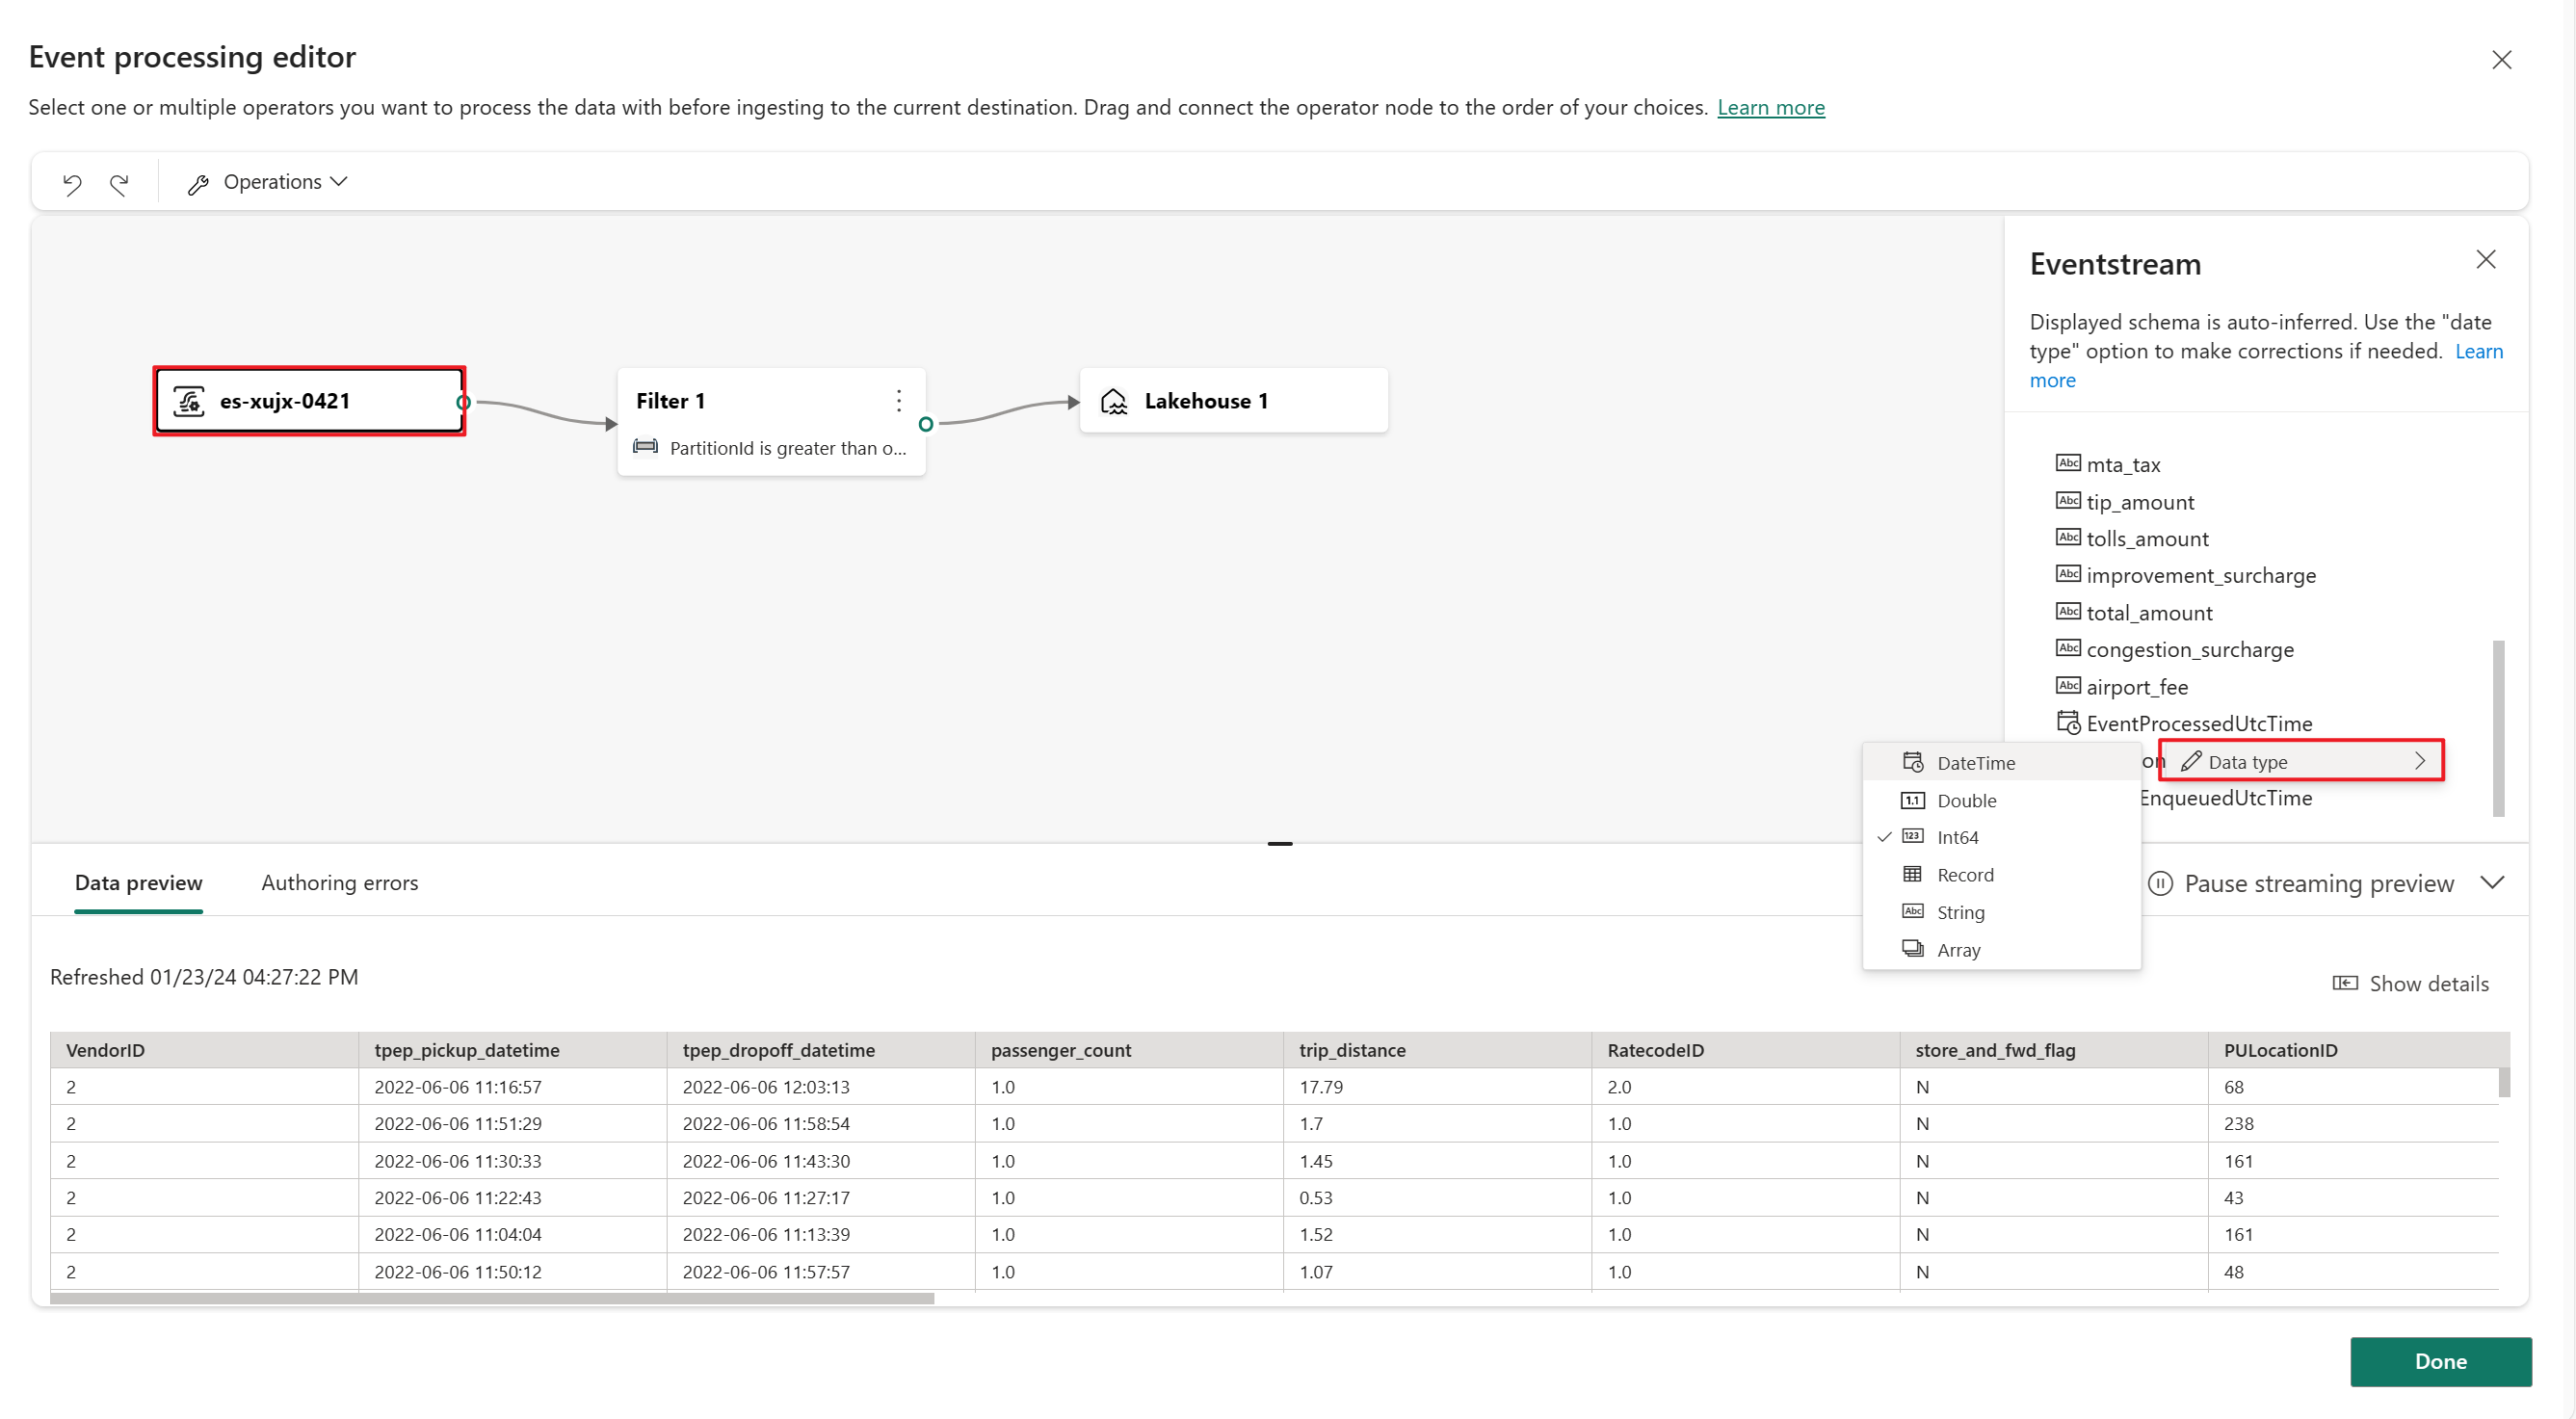Click the Lakehouse 1 node icon
The height and width of the screenshot is (1419, 2576).
tap(1114, 401)
